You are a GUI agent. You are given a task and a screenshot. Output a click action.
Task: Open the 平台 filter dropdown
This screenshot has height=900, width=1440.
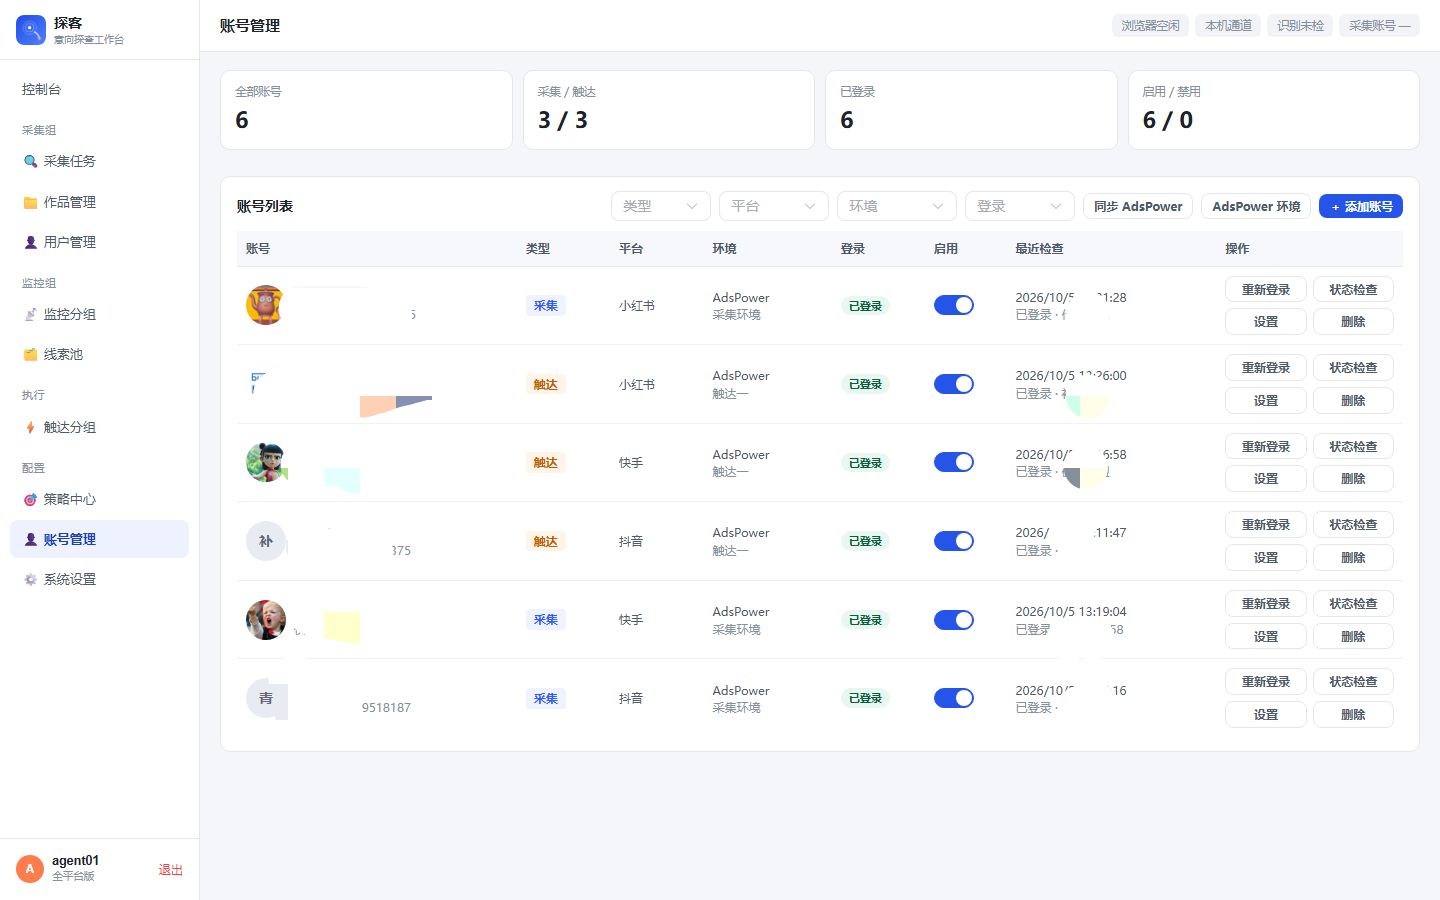click(x=774, y=206)
